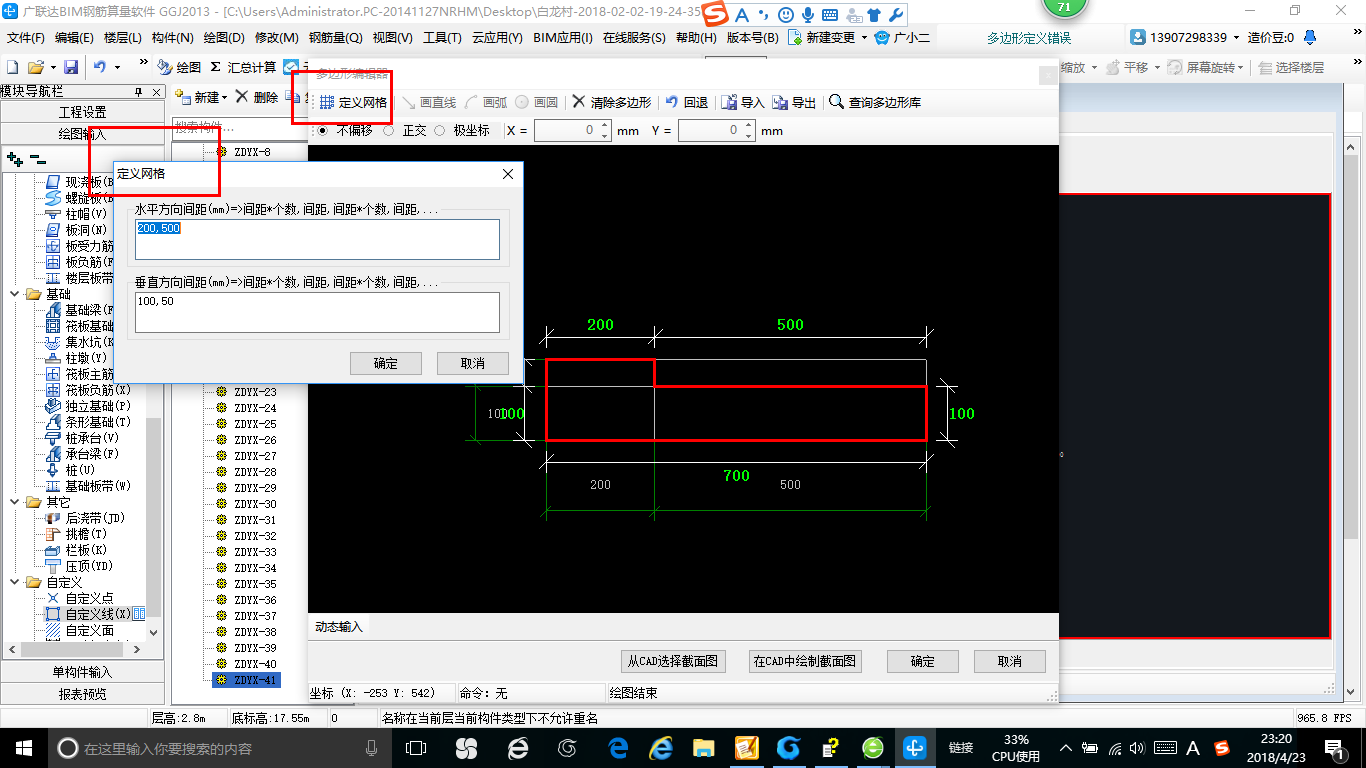Click the Windows Start button
This screenshot has height=768, width=1366.
24,747
